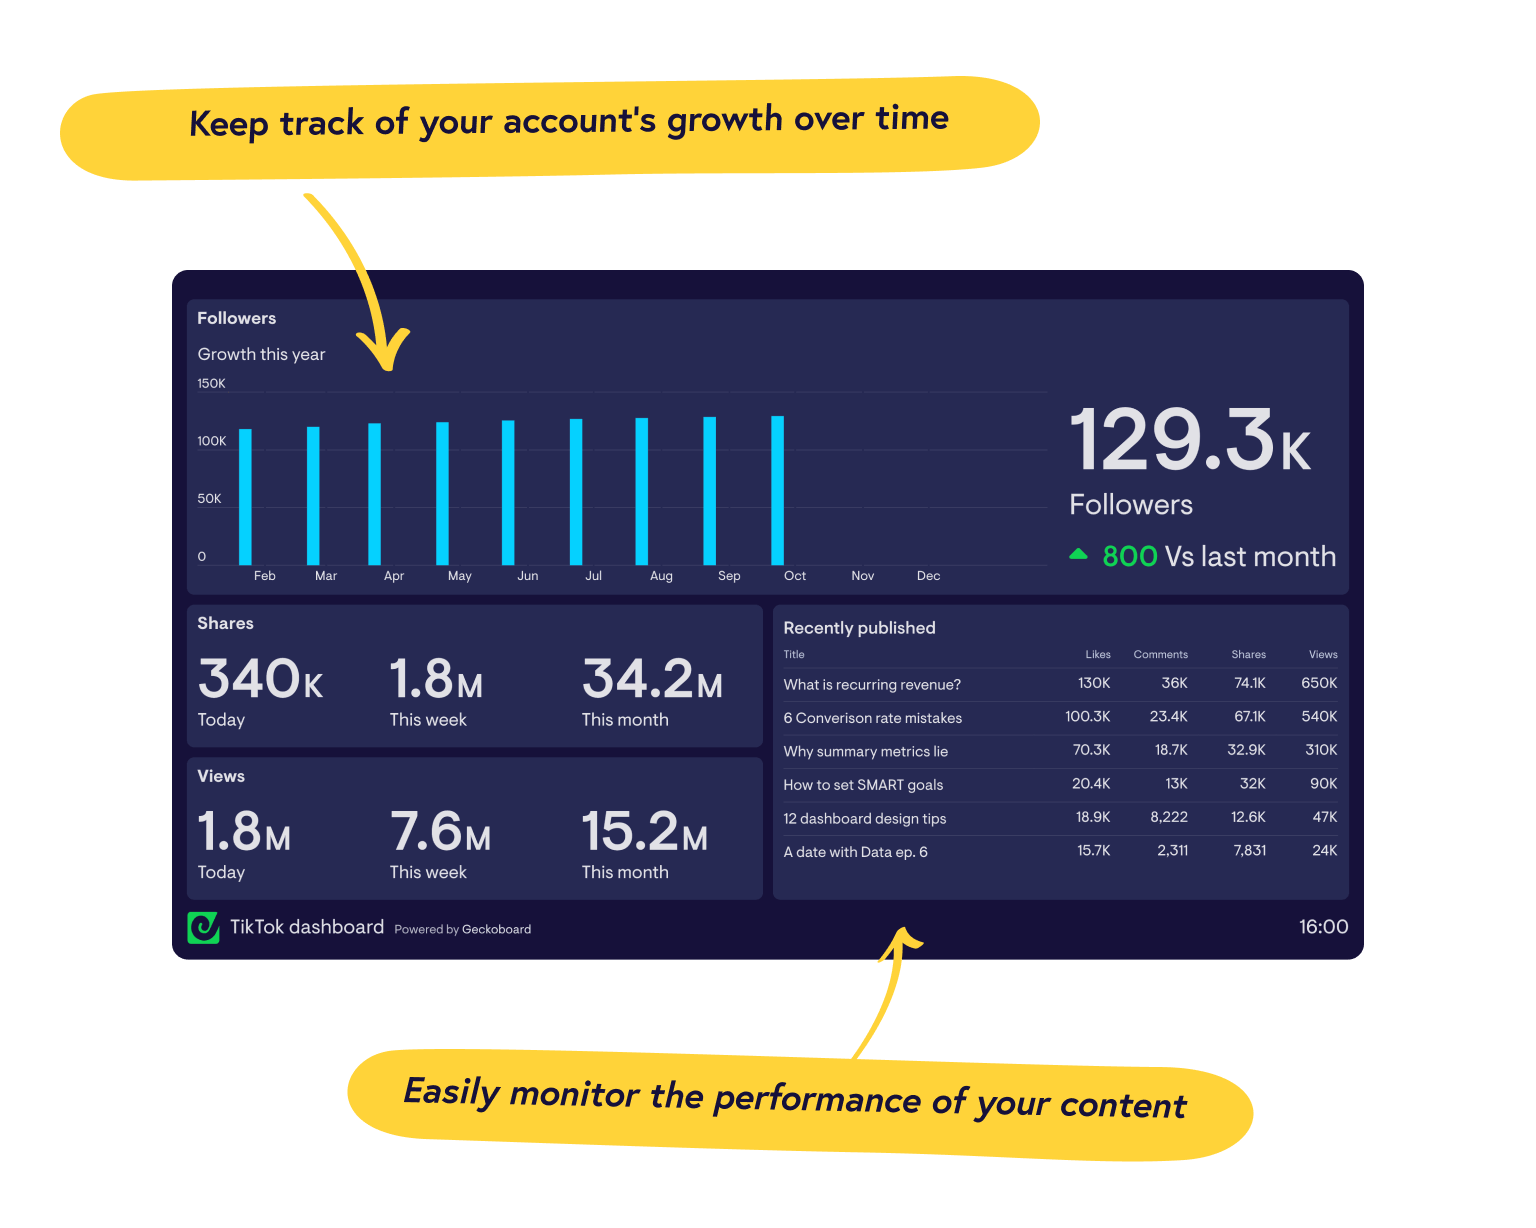The width and height of the screenshot is (1536, 1228).
Task: Select 'What is recurring revenue?' row title
Action: point(872,685)
